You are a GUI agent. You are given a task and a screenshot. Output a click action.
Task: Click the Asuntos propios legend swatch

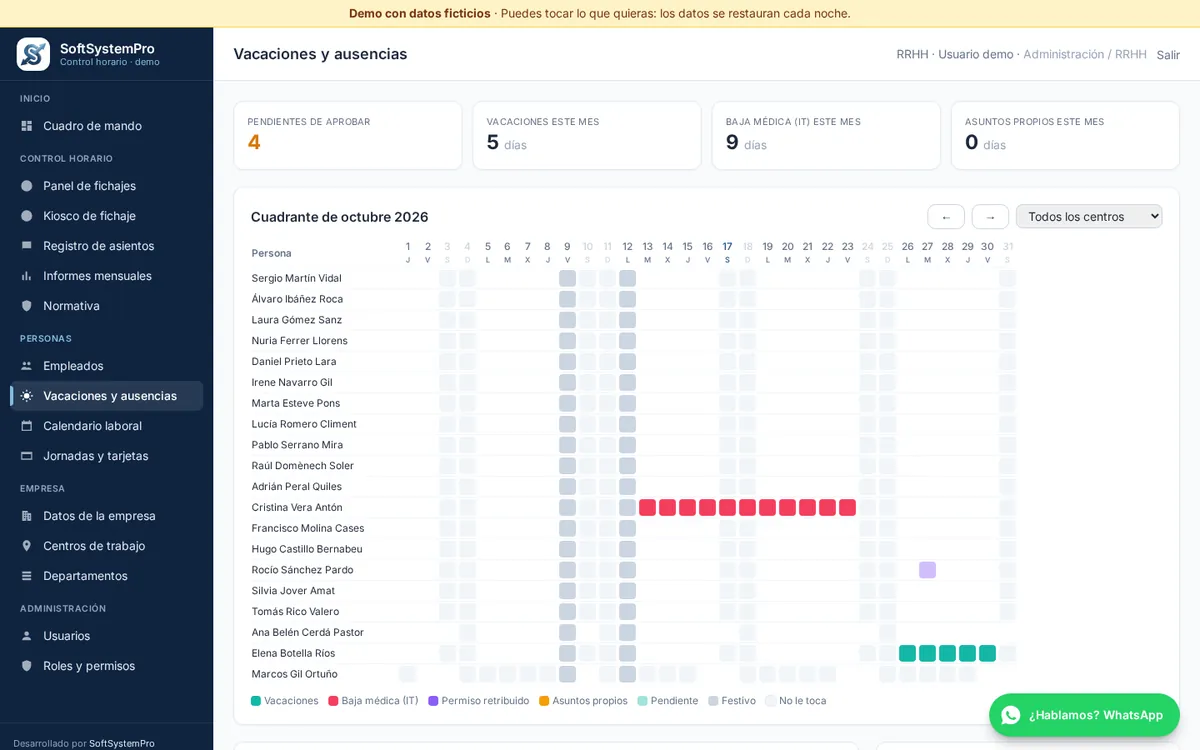click(544, 701)
